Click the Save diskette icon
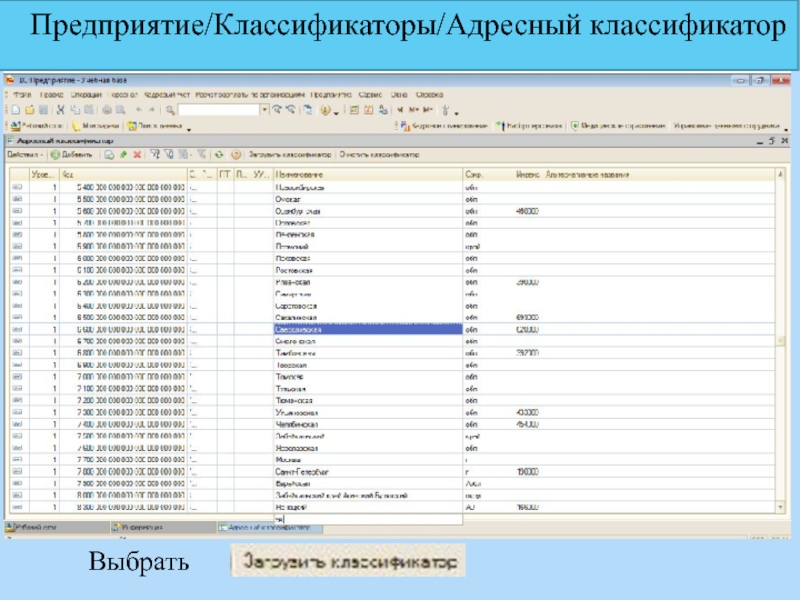 (42, 110)
